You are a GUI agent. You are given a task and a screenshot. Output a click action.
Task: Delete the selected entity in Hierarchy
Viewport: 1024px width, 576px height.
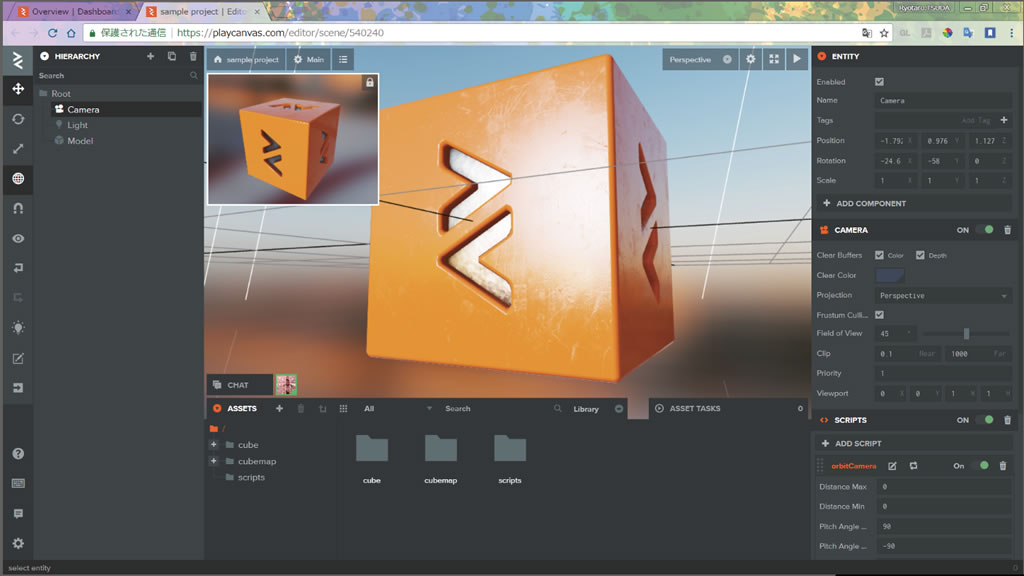193,56
